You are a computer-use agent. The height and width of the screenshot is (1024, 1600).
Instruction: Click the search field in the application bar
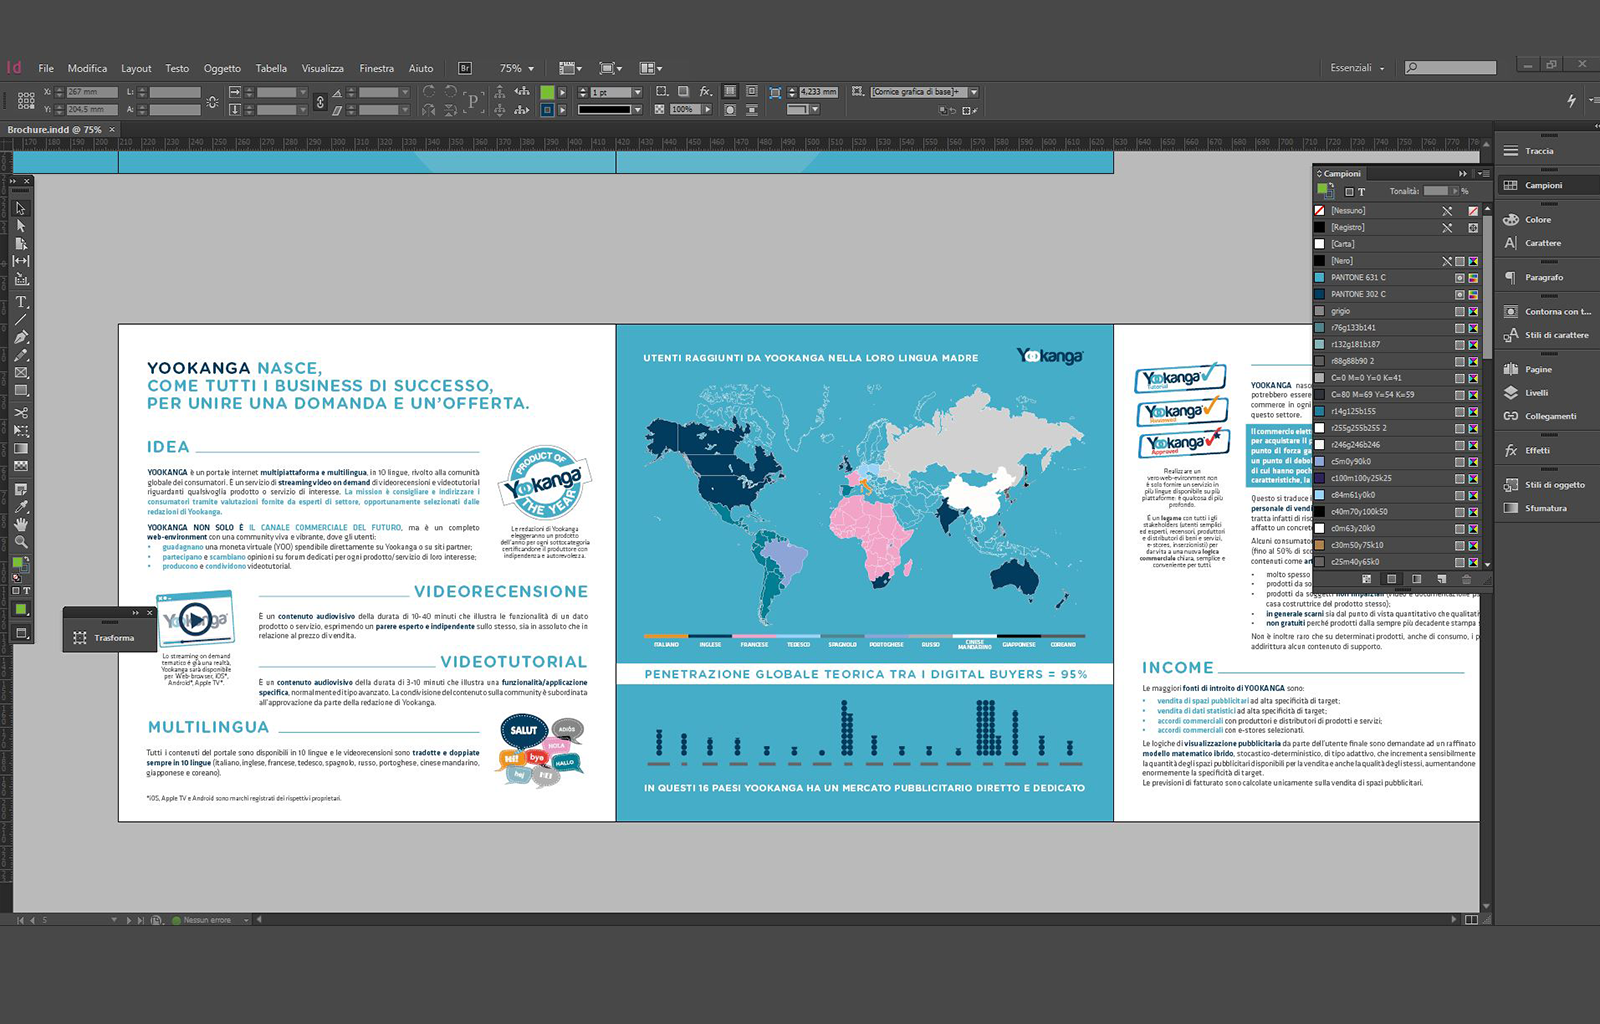pyautogui.click(x=1450, y=68)
